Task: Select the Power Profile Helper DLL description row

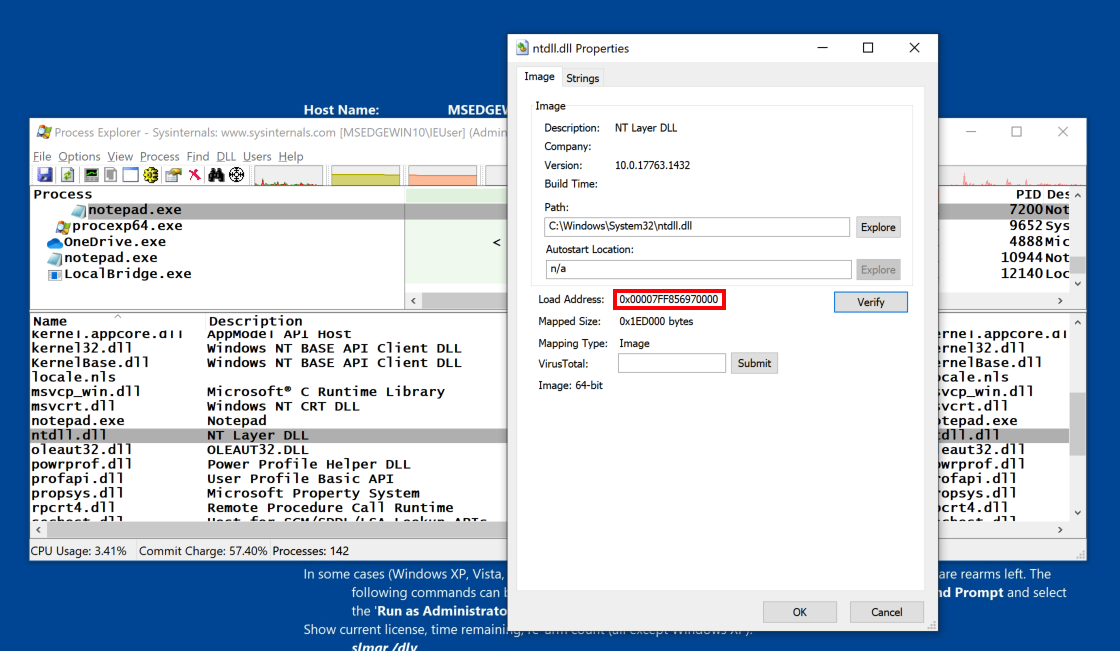Action: pyautogui.click(x=309, y=464)
